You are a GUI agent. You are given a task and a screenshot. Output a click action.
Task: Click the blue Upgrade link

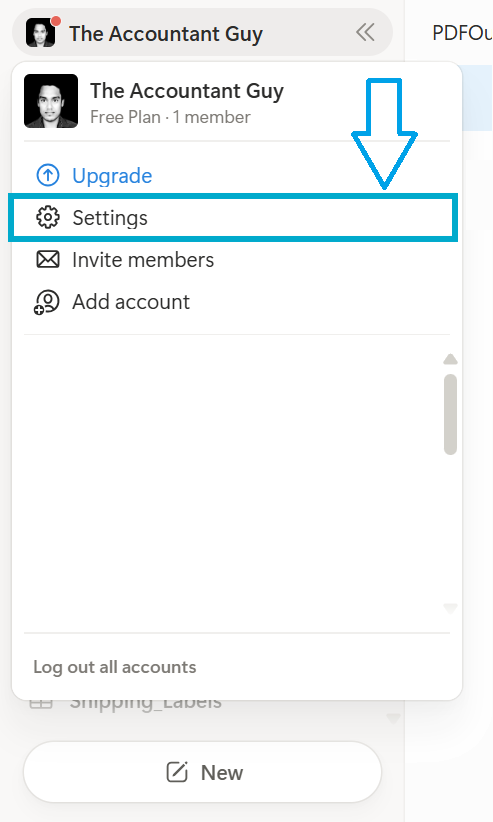pos(112,176)
